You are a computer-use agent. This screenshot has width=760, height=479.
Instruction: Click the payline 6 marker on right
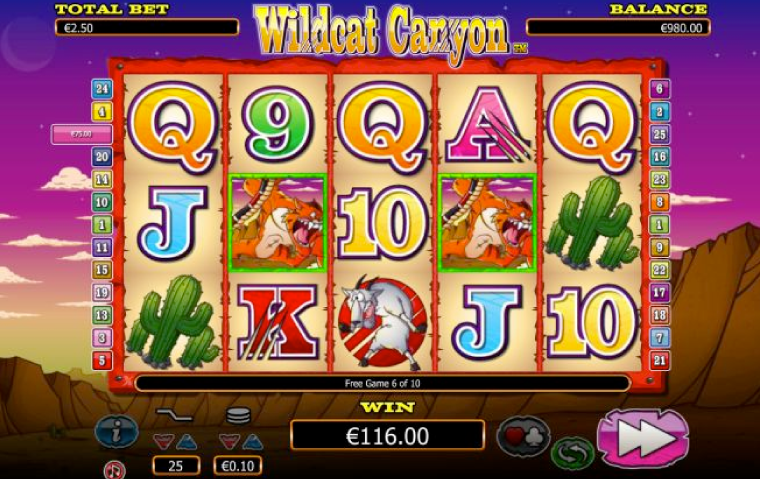(660, 89)
